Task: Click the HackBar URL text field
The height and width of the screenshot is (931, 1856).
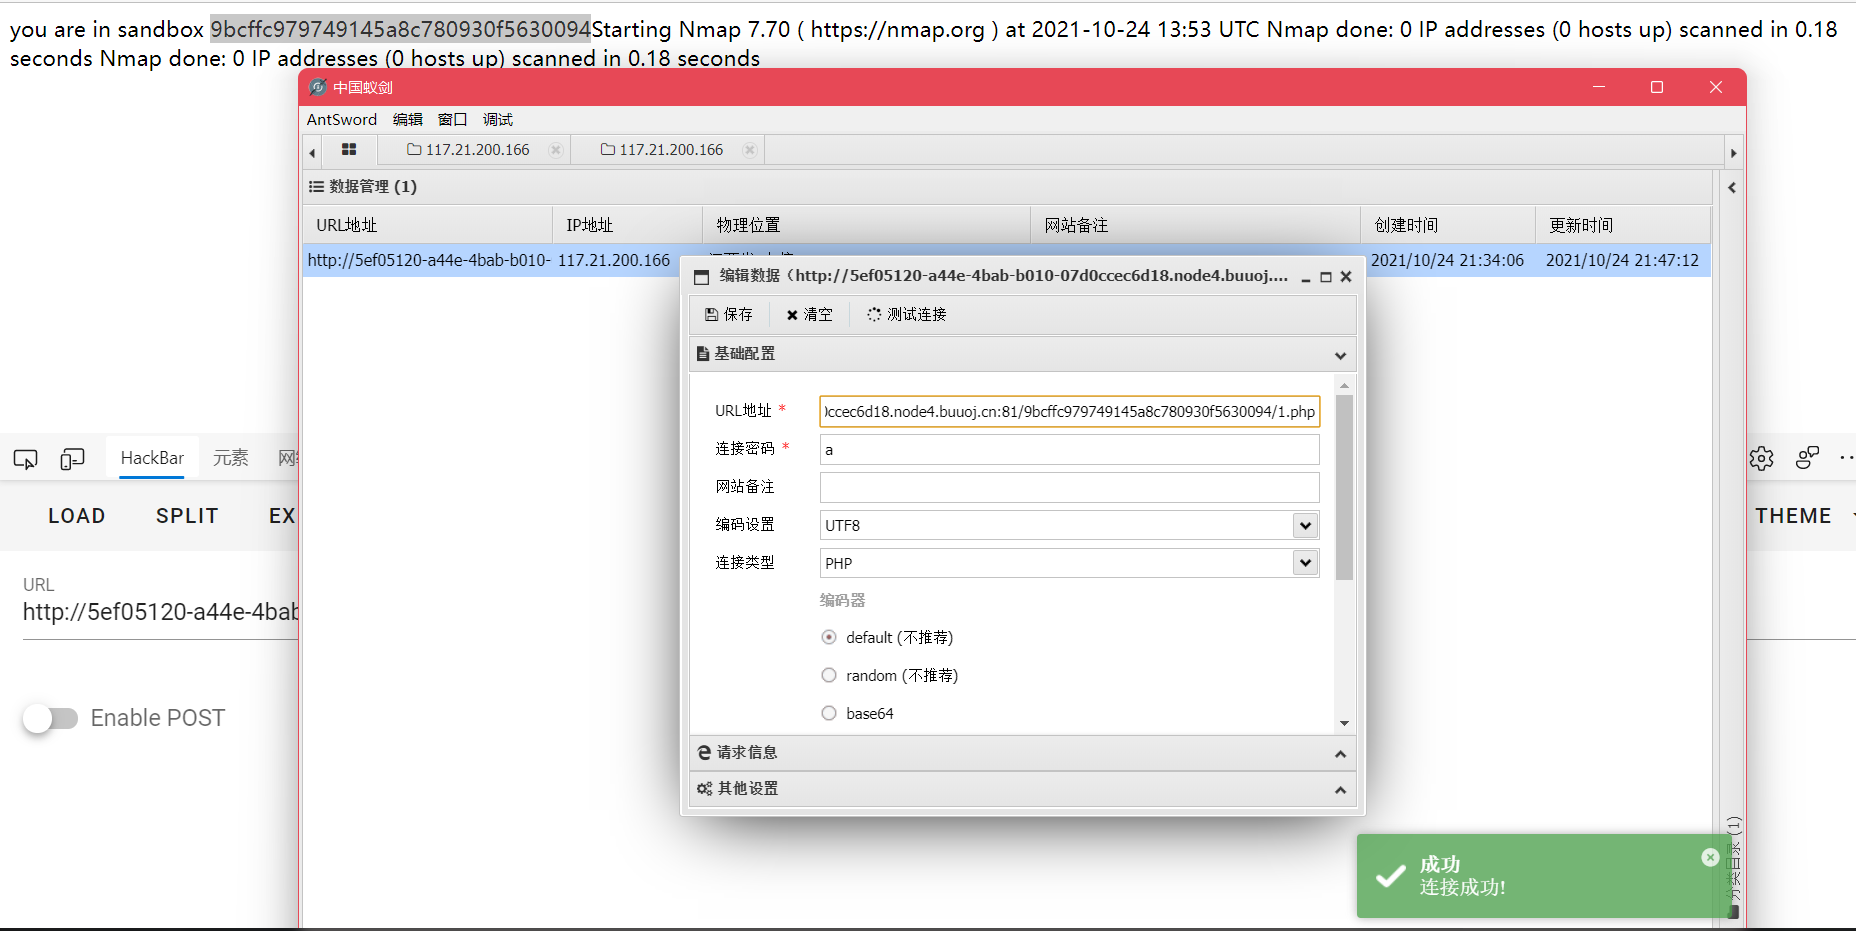Action: click(x=161, y=612)
